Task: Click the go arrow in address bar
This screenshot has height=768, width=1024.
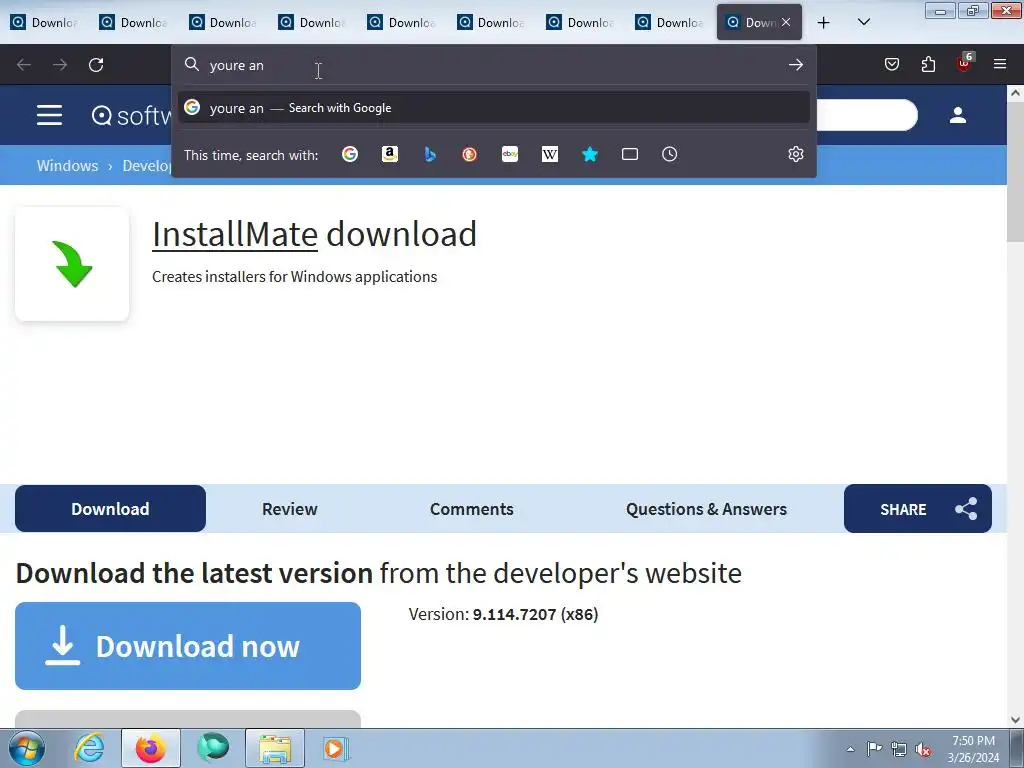Action: click(795, 65)
